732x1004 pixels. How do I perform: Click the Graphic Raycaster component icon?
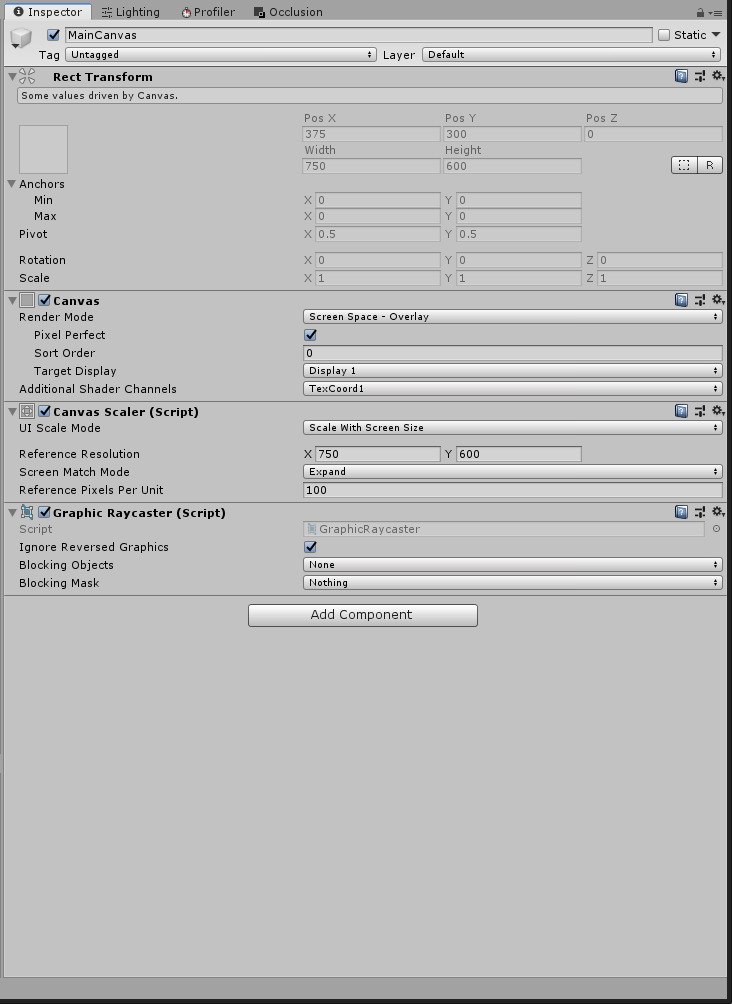27,512
